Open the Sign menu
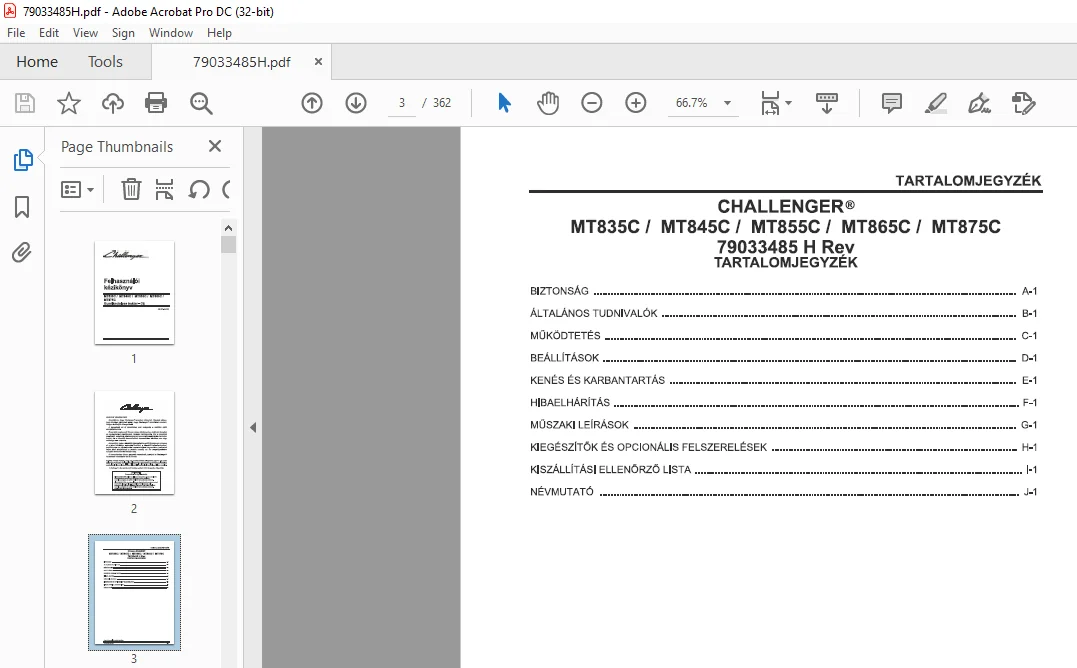1077x668 pixels. coord(123,32)
